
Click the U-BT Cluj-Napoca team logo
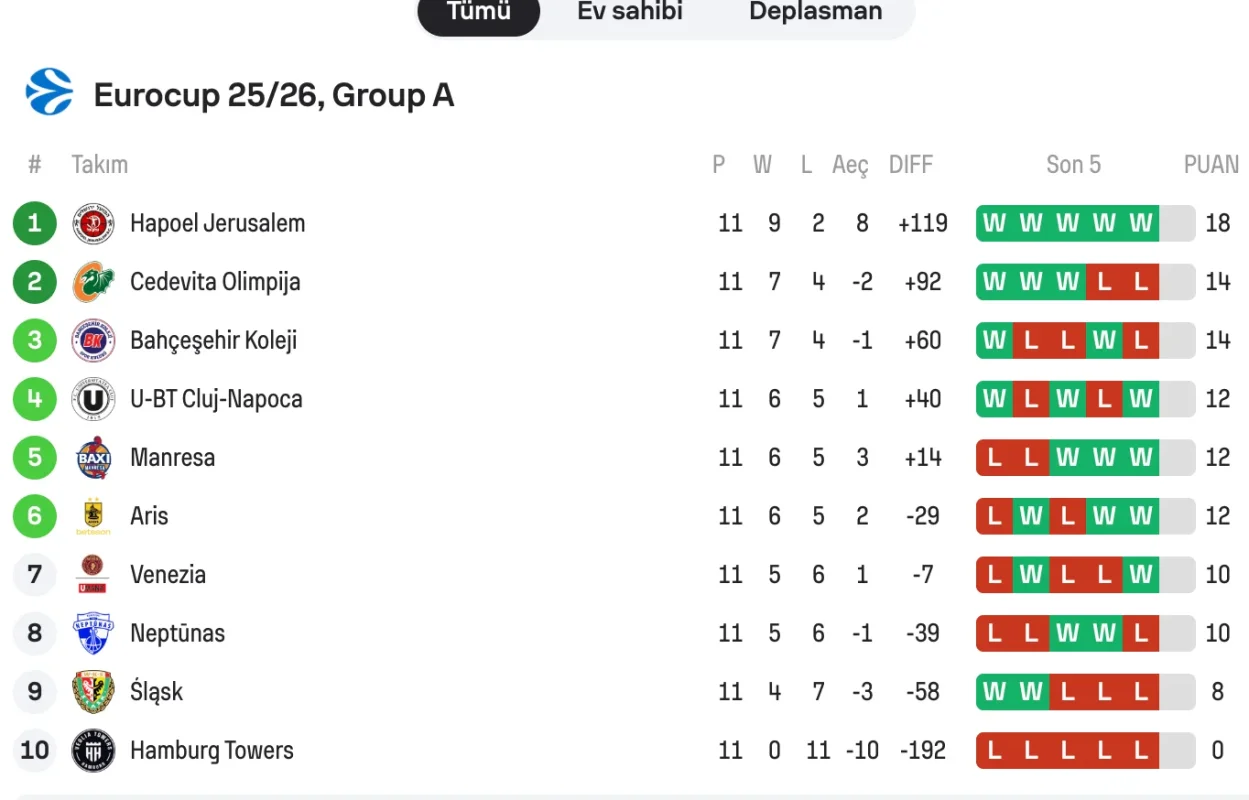[x=93, y=399]
